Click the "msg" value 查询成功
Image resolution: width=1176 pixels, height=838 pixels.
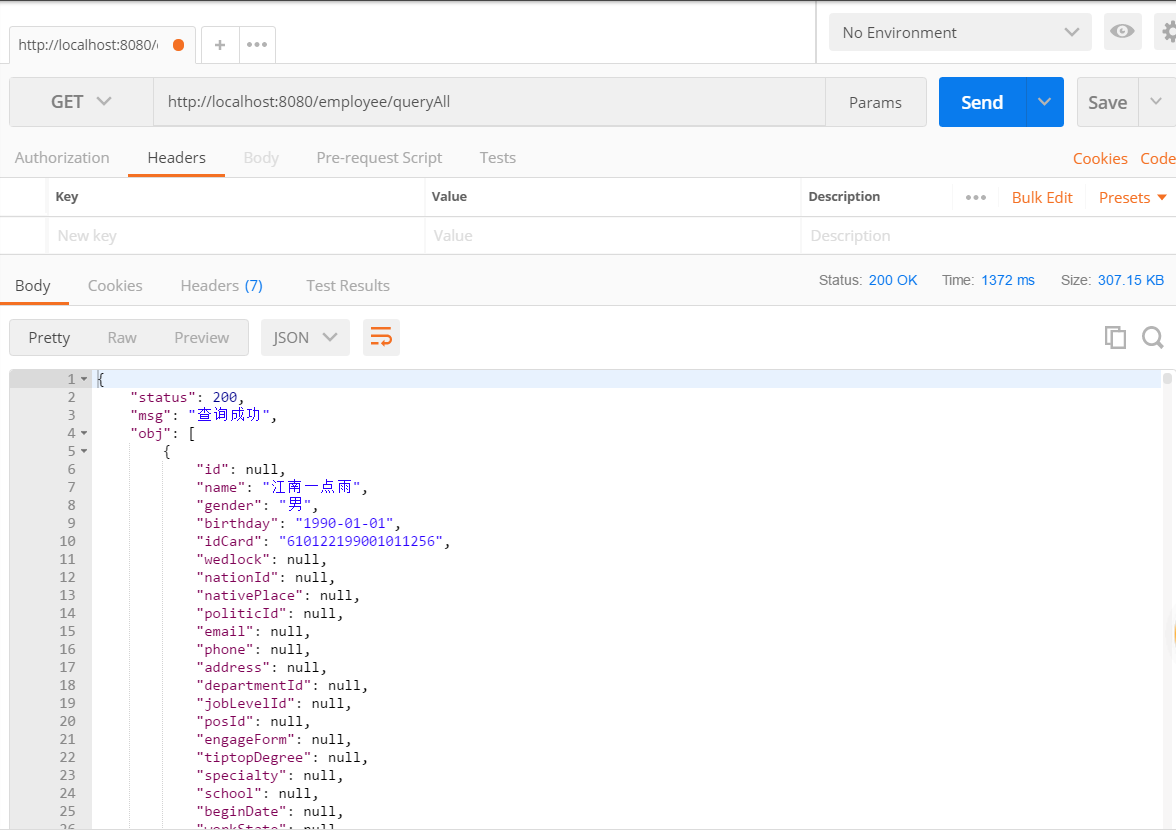pyautogui.click(x=229, y=415)
